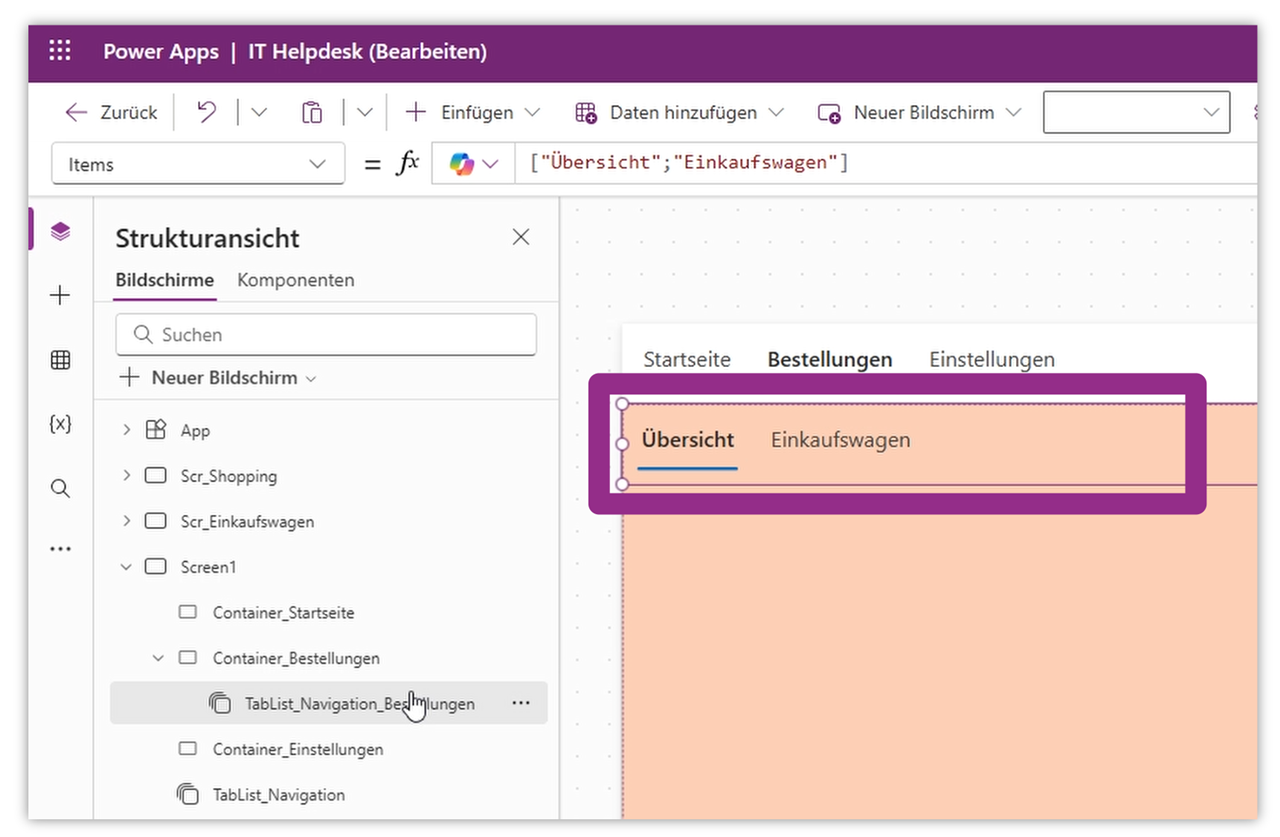Viewport: 1280px width, 837px height.
Task: Open the Variables {x} icon
Action: click(60, 423)
